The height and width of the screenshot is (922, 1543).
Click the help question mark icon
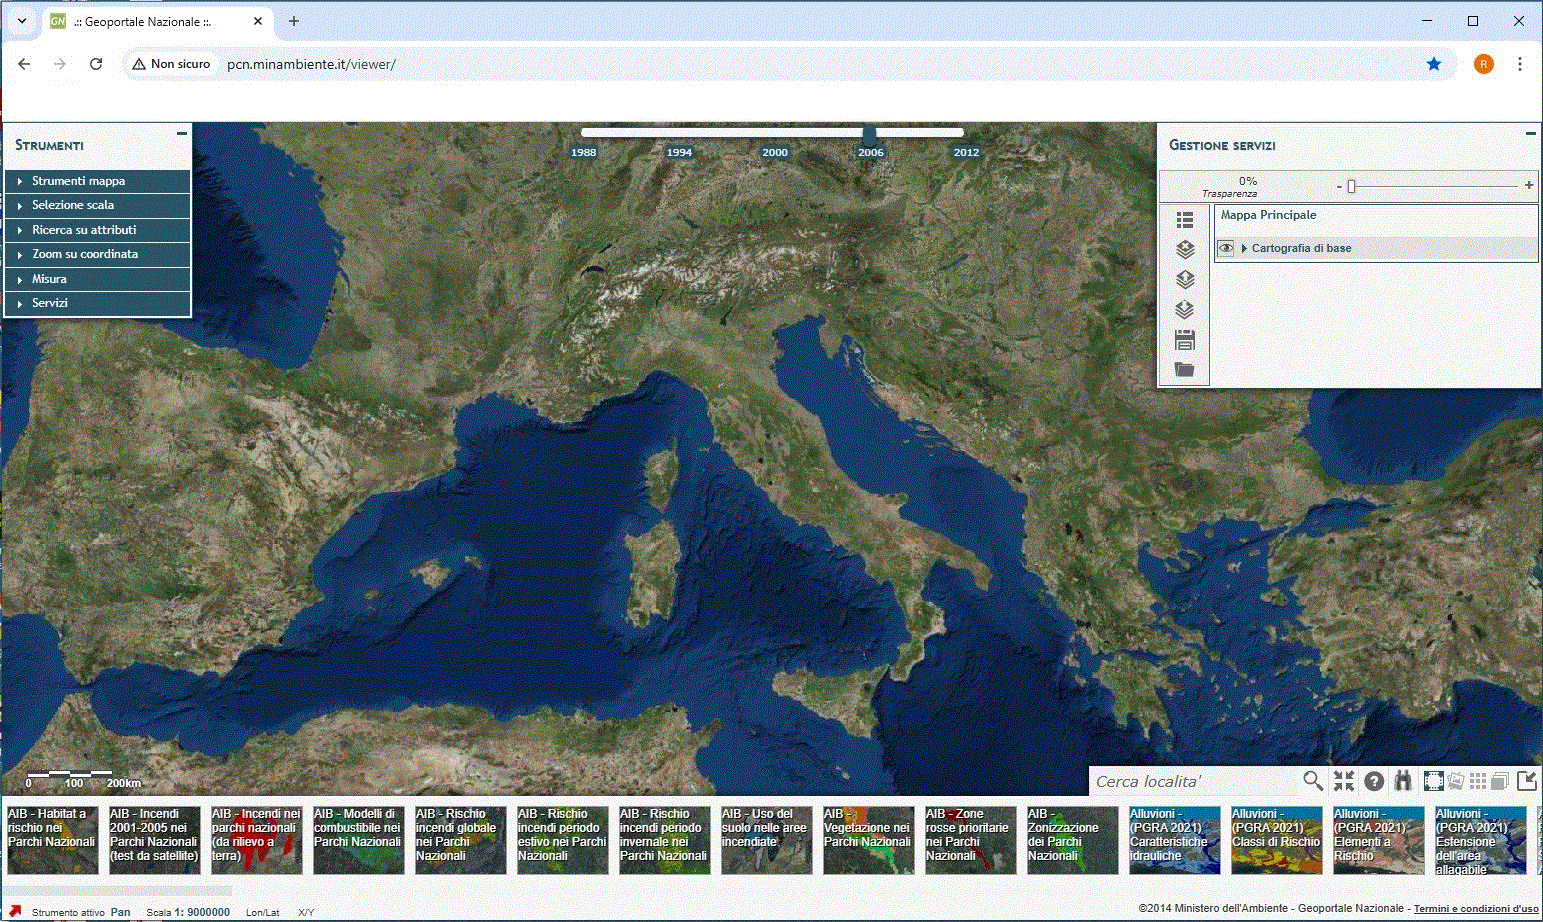[x=1374, y=781]
